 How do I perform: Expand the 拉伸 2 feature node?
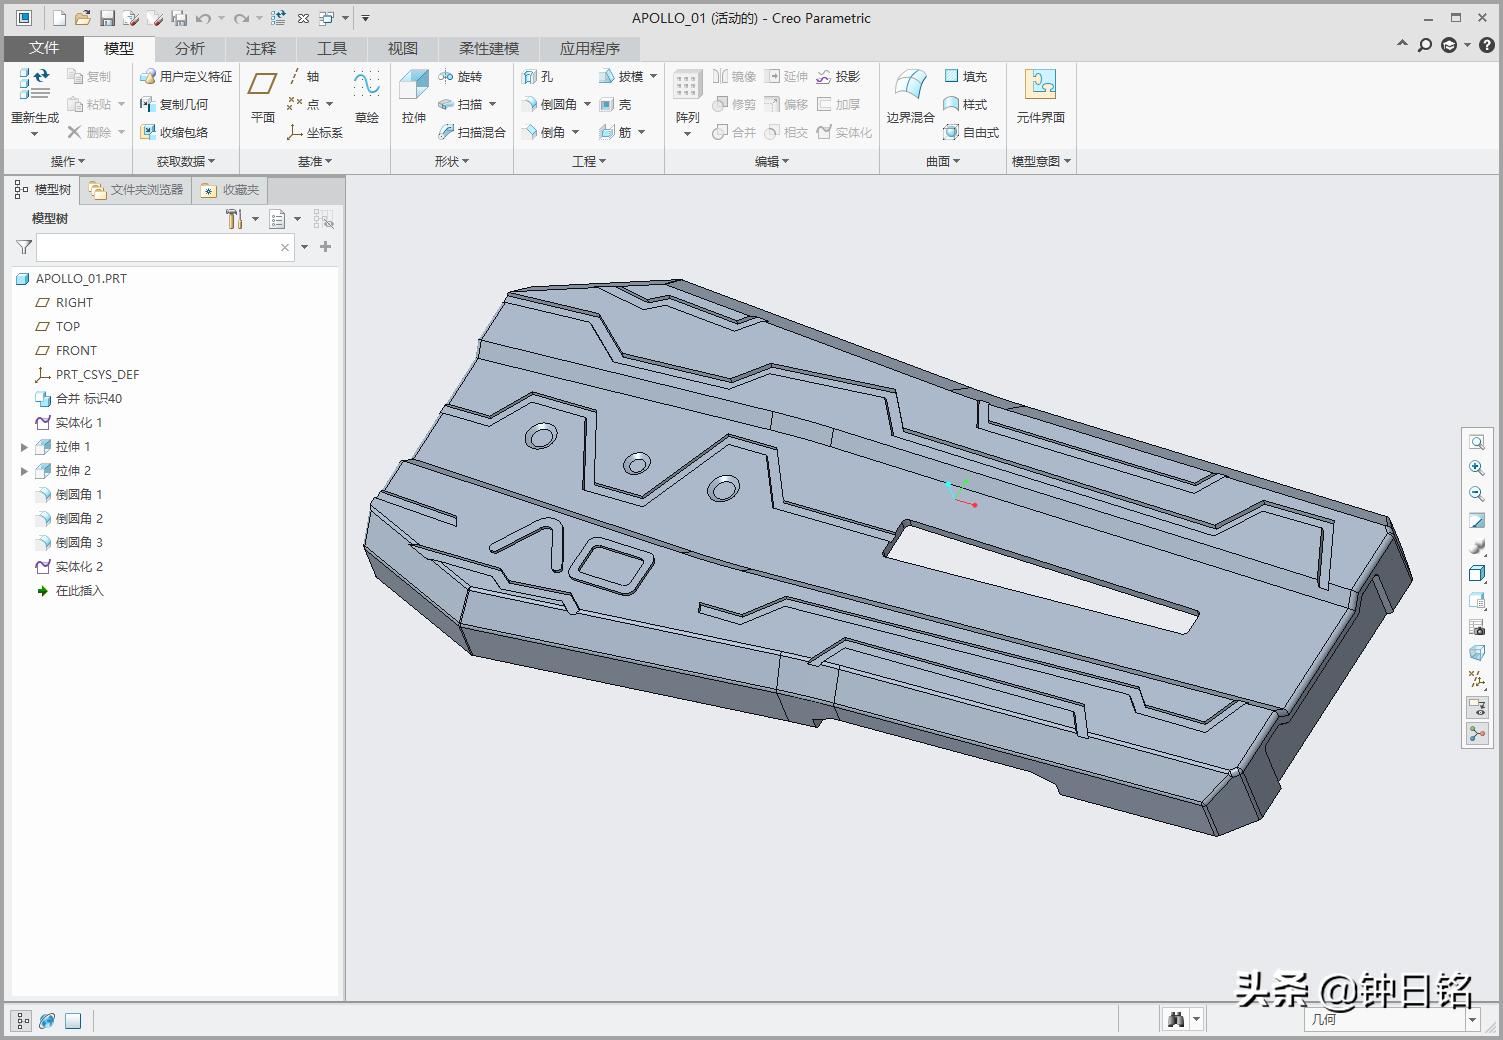(25, 471)
